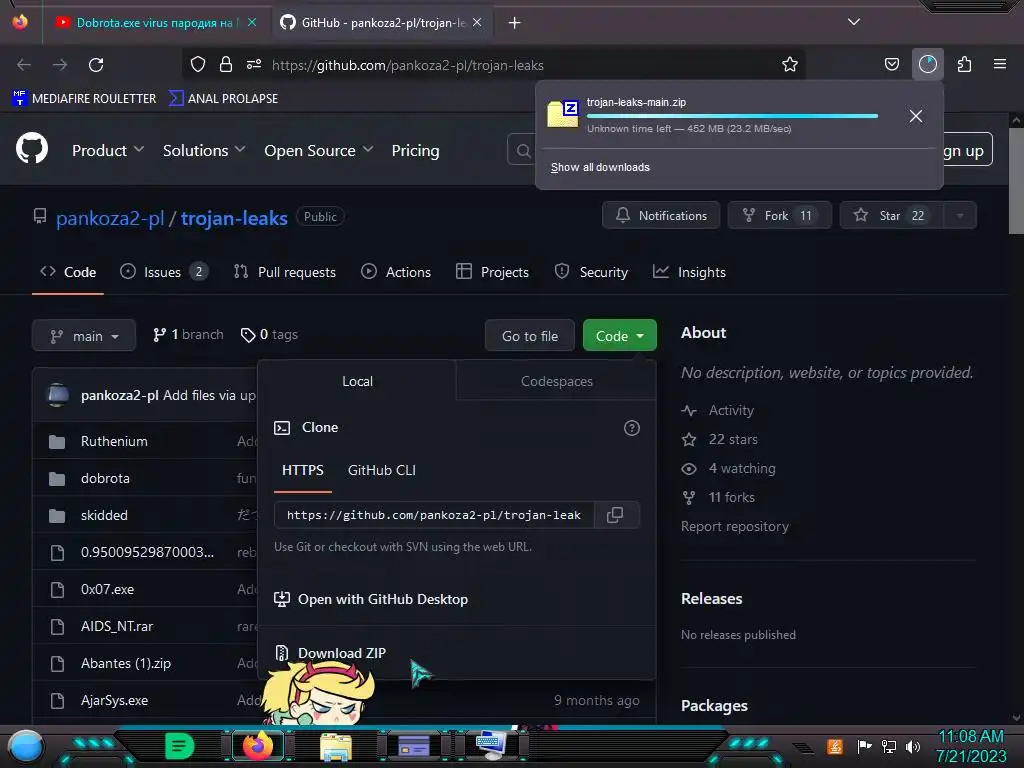Screen dimensions: 1024x768
Task: Open the main branch selector dropdown
Action: [x=84, y=336]
